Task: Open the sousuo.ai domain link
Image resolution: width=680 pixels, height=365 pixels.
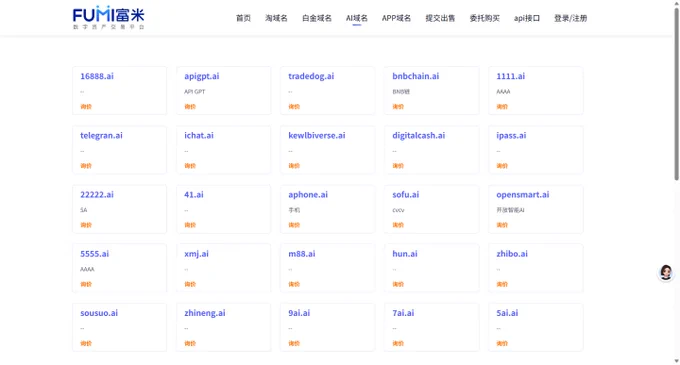Action: coord(99,313)
